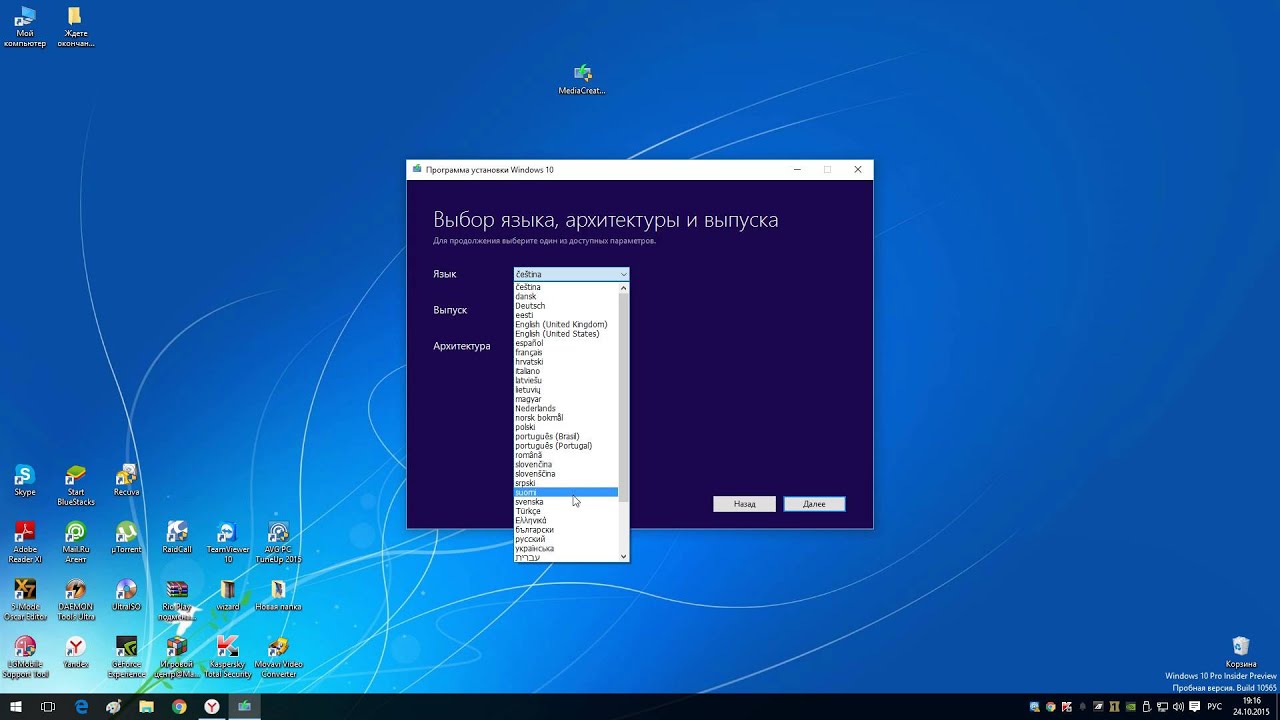Open Task View on the taskbar

[x=47, y=706]
